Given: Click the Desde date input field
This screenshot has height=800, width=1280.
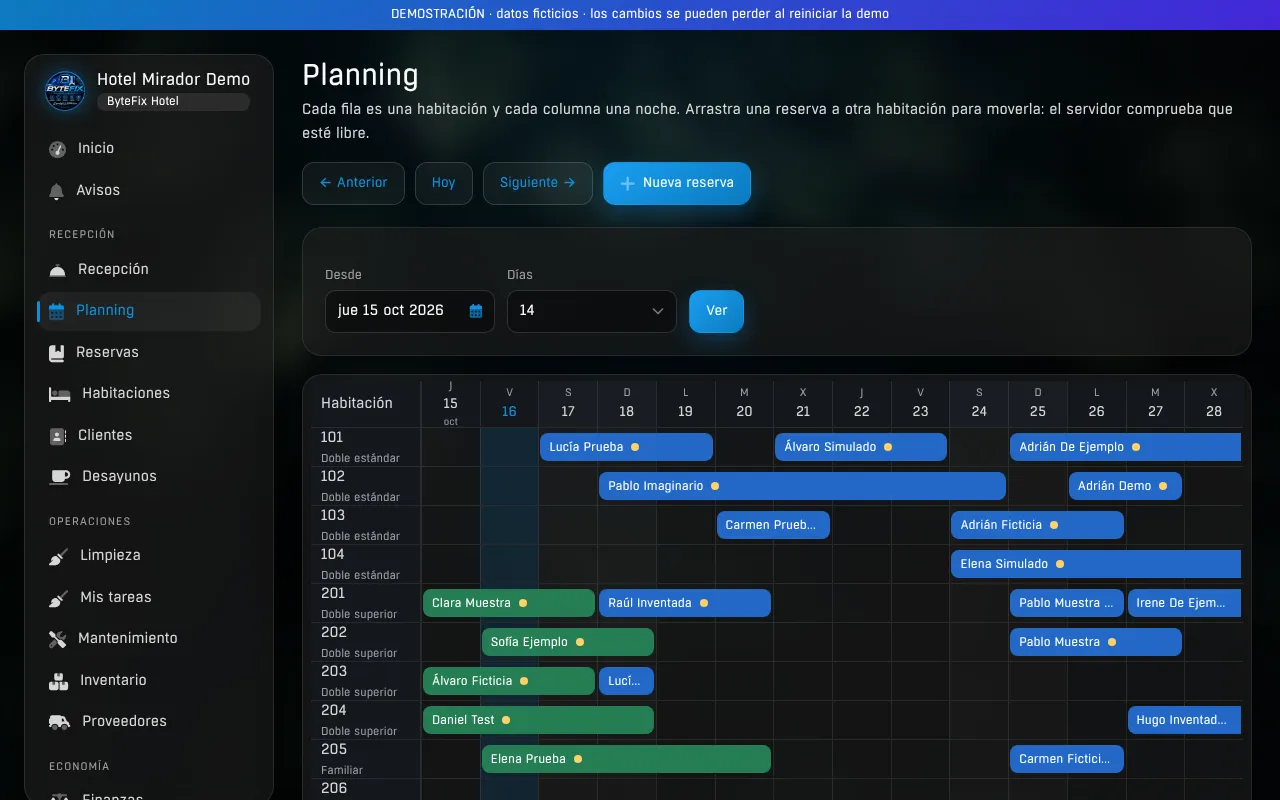Looking at the screenshot, I should click(x=410, y=311).
